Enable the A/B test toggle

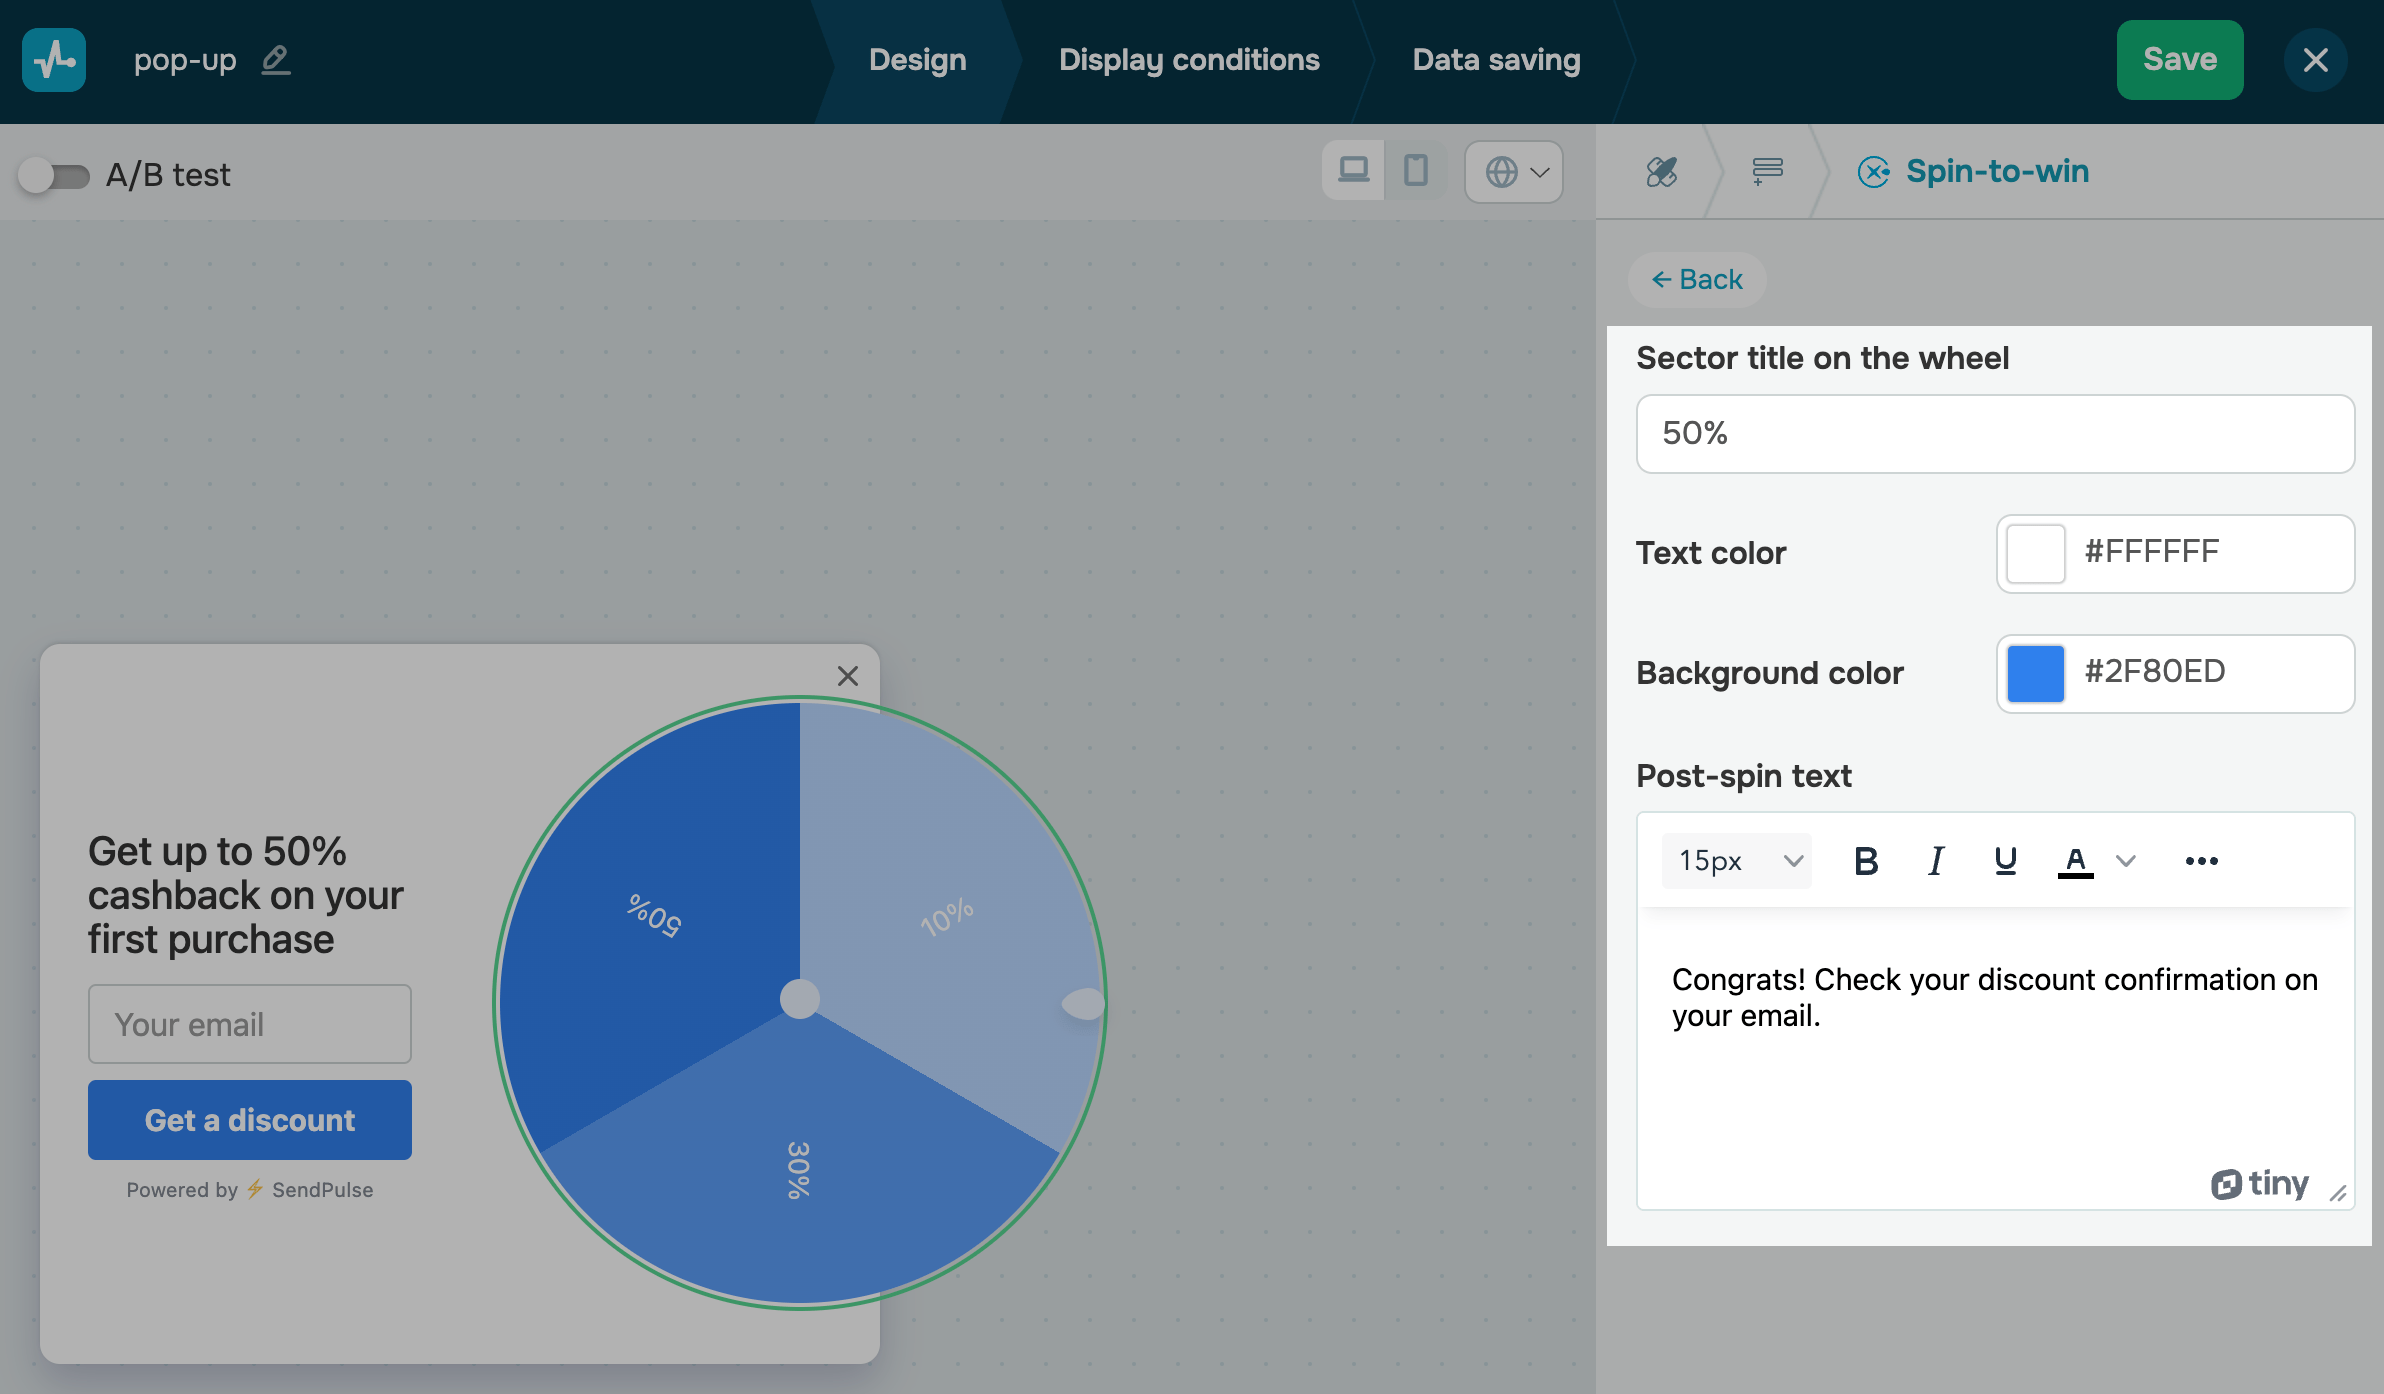coord(54,176)
